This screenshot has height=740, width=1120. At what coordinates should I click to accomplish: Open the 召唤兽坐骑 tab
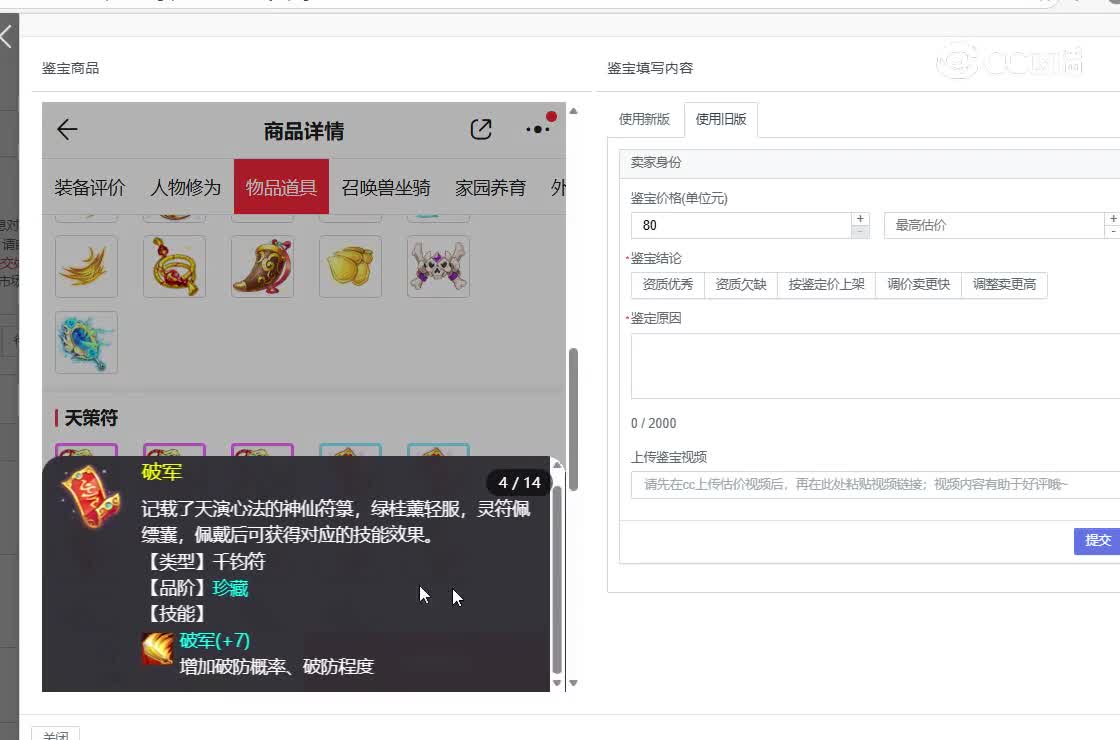pos(386,187)
